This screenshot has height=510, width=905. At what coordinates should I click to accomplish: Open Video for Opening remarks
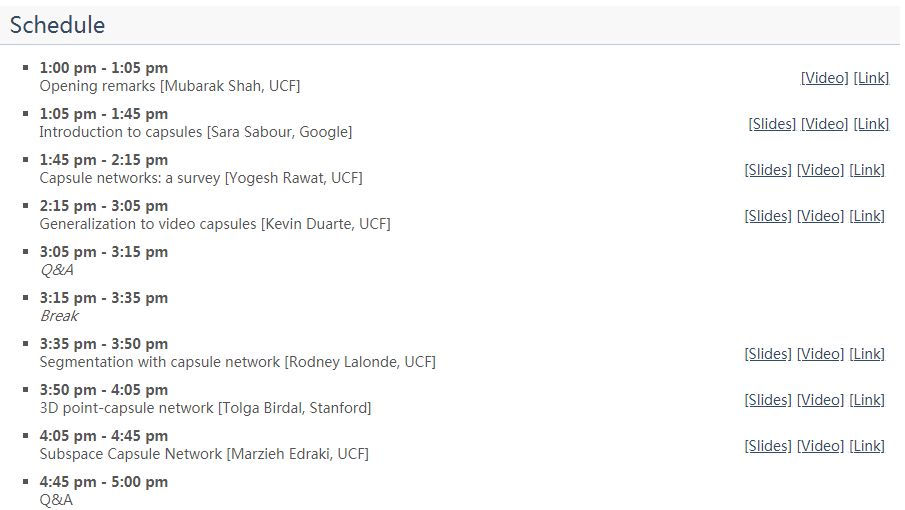coord(824,78)
